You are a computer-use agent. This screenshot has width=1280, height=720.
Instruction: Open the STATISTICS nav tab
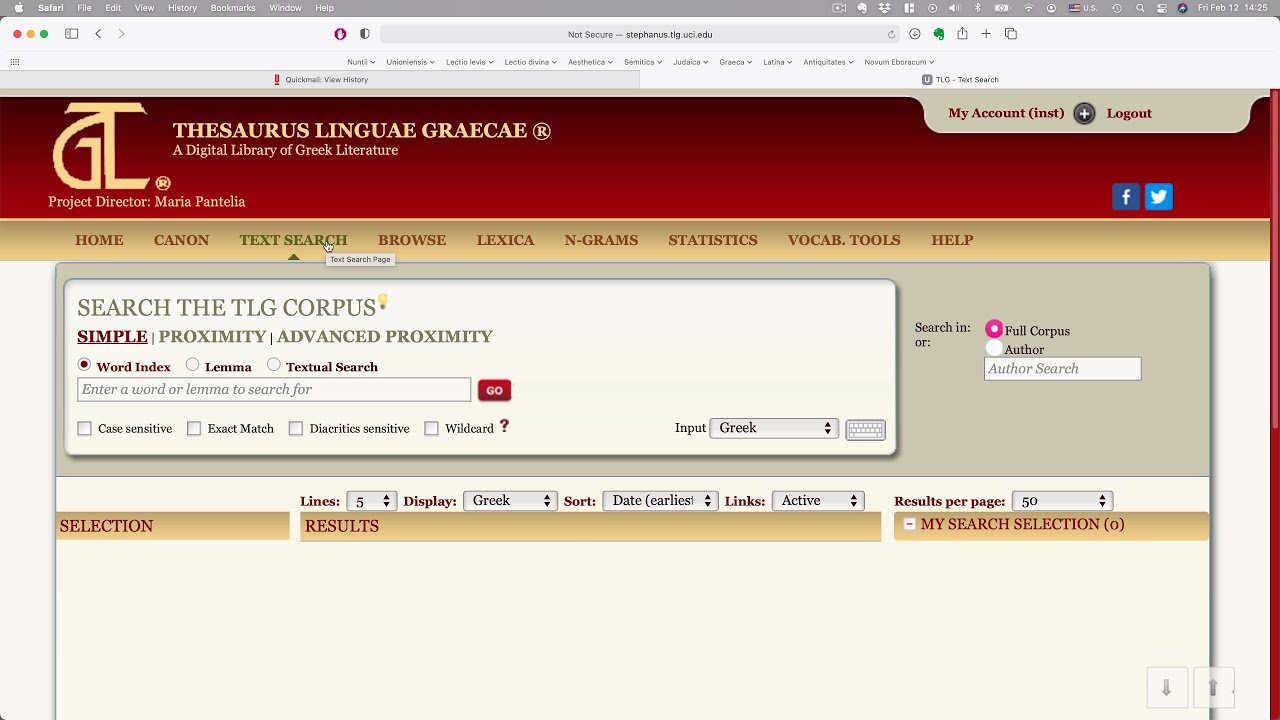tap(713, 240)
